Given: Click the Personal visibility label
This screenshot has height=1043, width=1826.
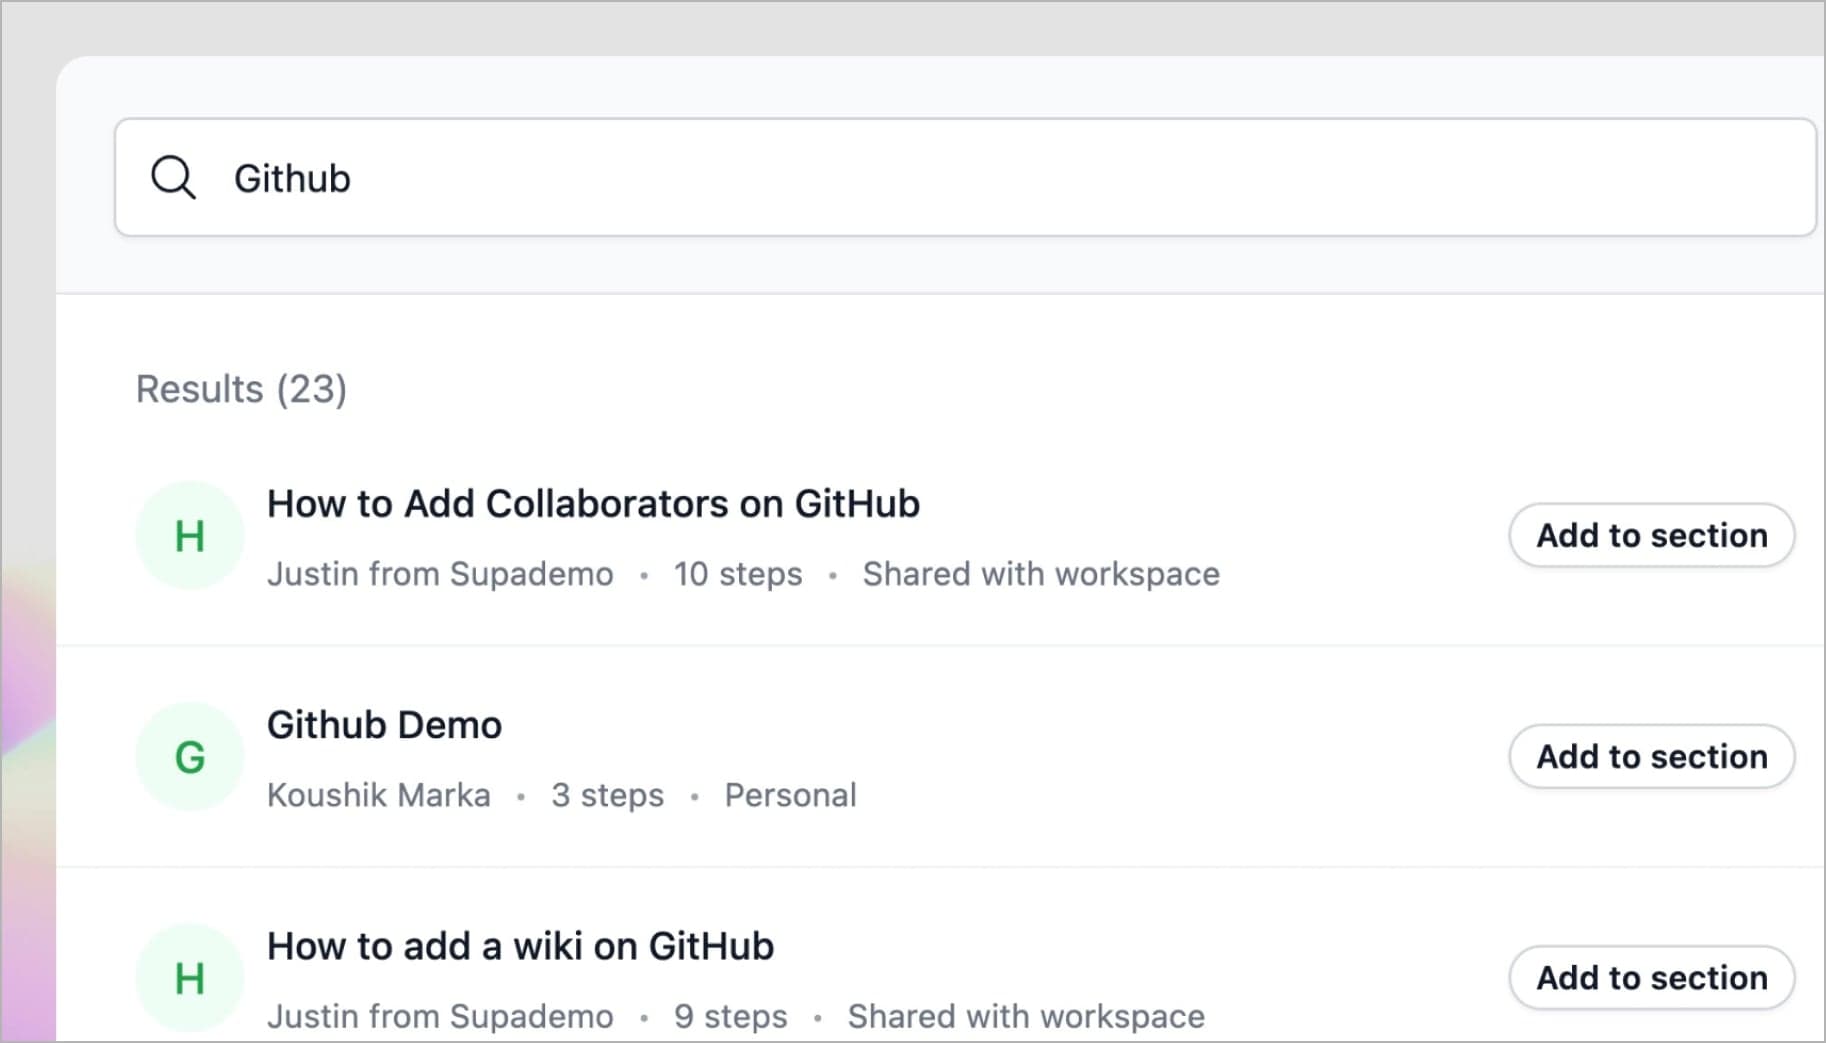Looking at the screenshot, I should pyautogui.click(x=790, y=795).
